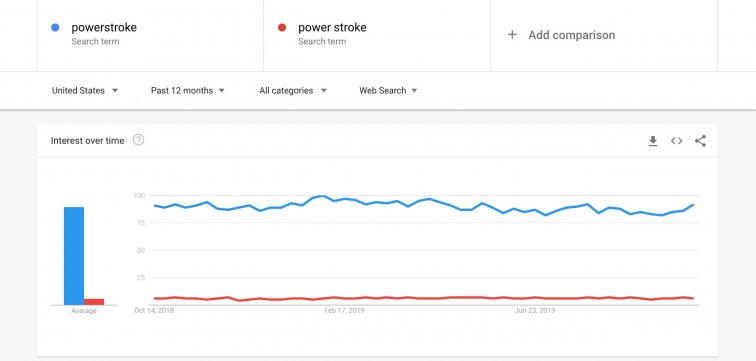Edit the powerstroke search term

pyautogui.click(x=104, y=27)
